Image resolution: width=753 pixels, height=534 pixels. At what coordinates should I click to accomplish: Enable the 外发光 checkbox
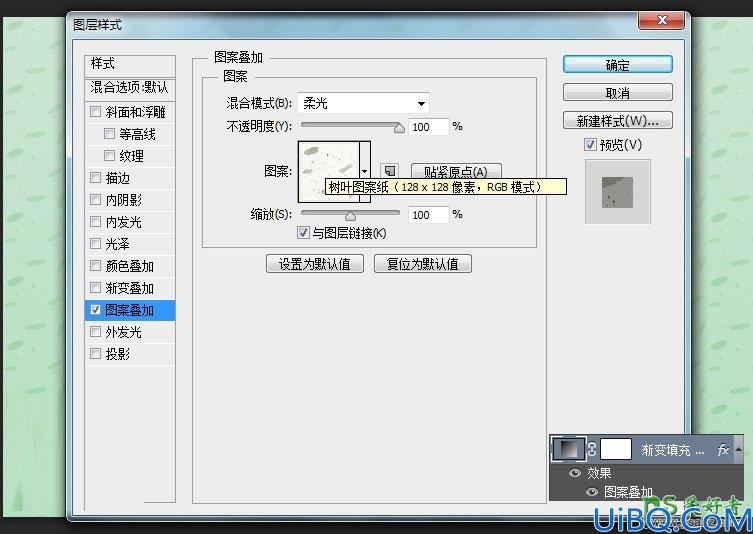pos(96,331)
